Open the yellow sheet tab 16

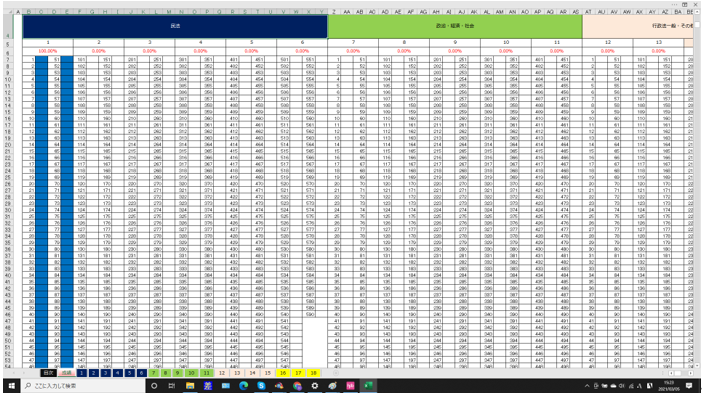(x=283, y=373)
